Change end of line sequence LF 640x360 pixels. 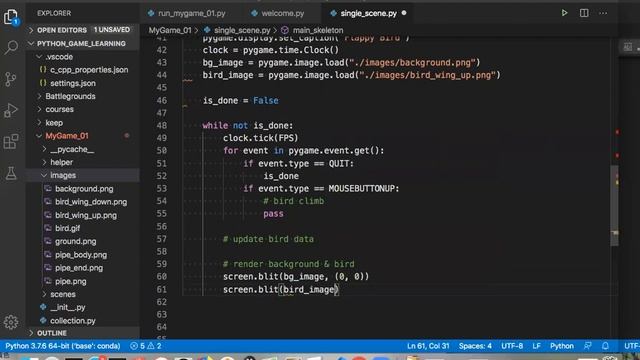pos(536,346)
